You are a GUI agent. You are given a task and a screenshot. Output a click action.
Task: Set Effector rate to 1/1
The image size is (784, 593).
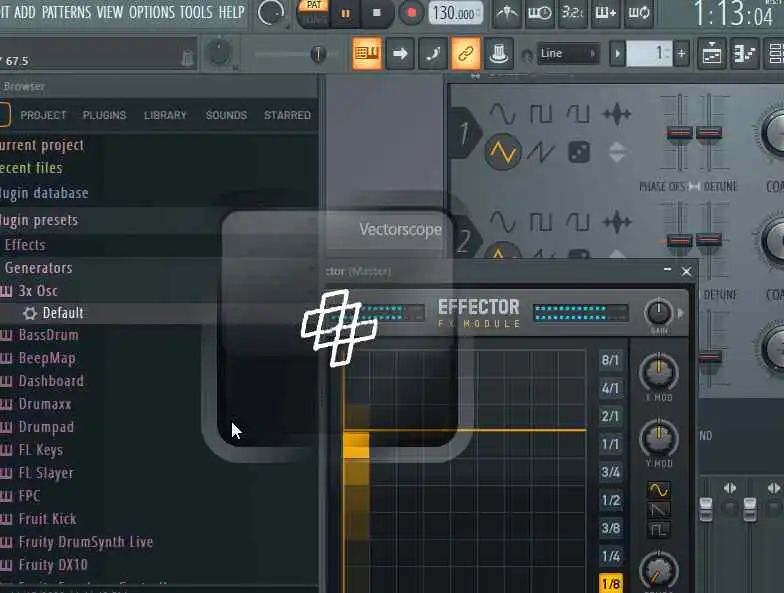point(610,444)
